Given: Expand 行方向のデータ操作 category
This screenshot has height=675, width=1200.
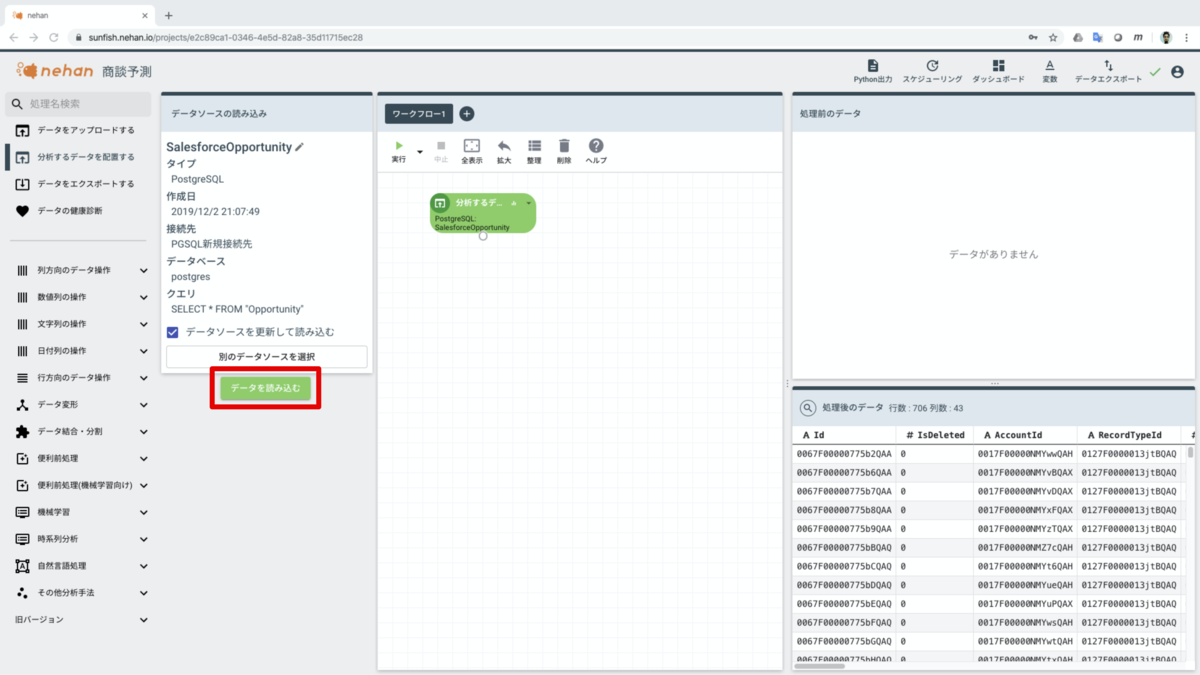Looking at the screenshot, I should pos(80,378).
